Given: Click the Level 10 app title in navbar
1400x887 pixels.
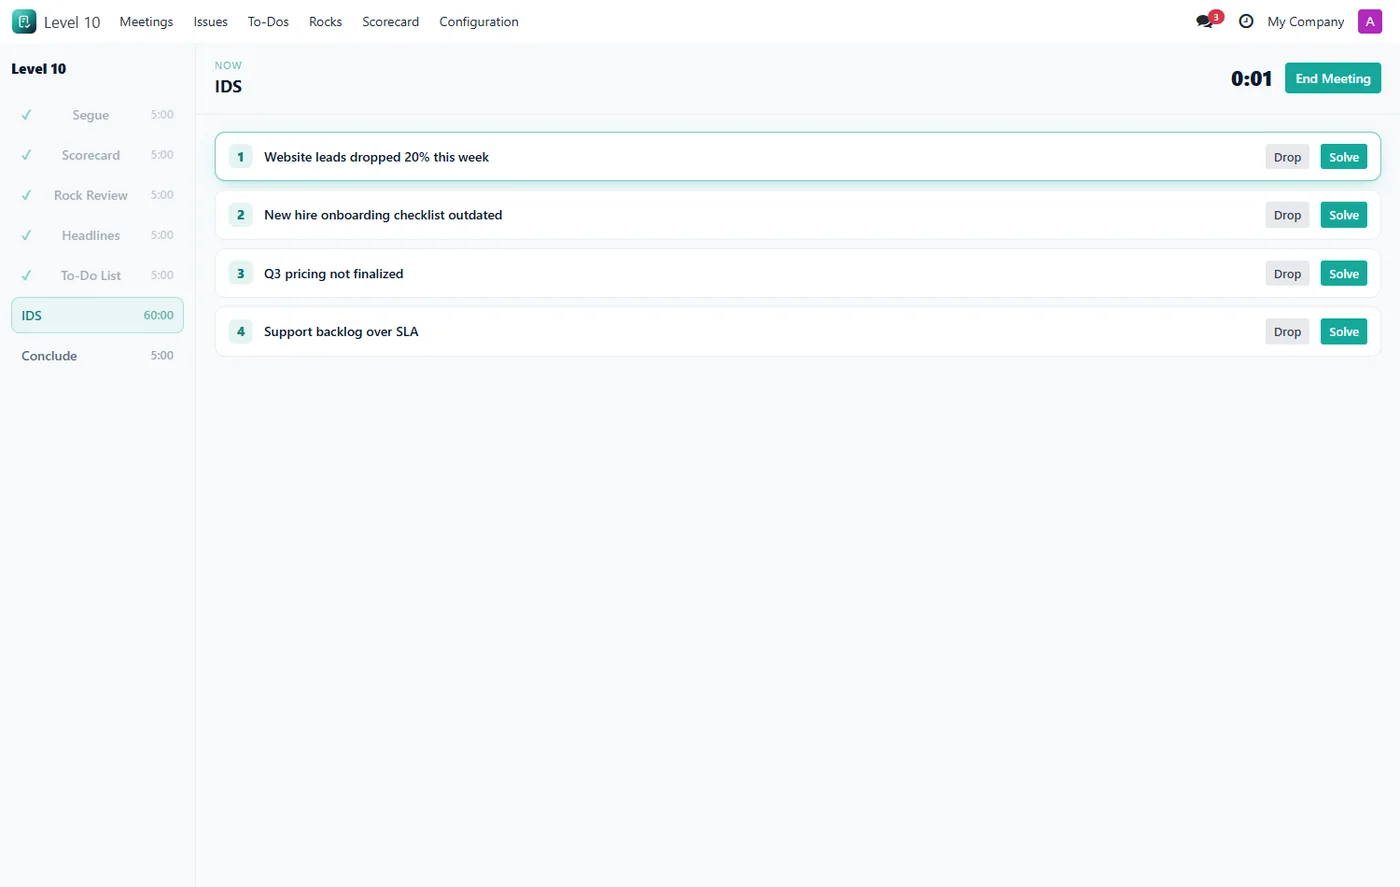Looking at the screenshot, I should tap(72, 22).
